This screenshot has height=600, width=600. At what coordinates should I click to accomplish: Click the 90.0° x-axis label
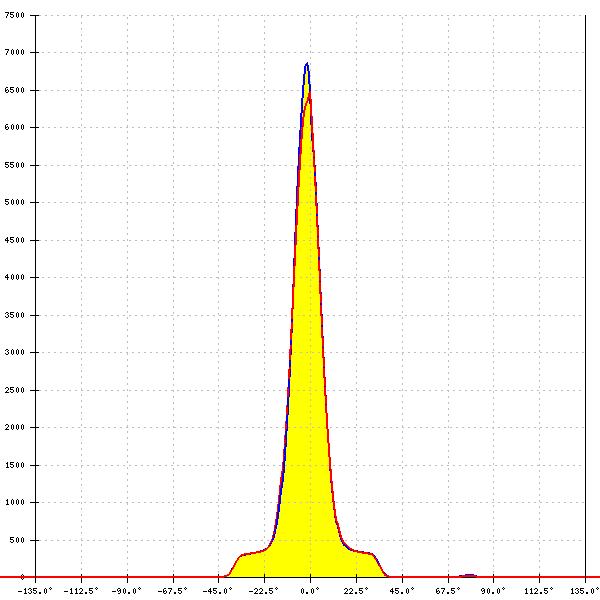tap(493, 591)
